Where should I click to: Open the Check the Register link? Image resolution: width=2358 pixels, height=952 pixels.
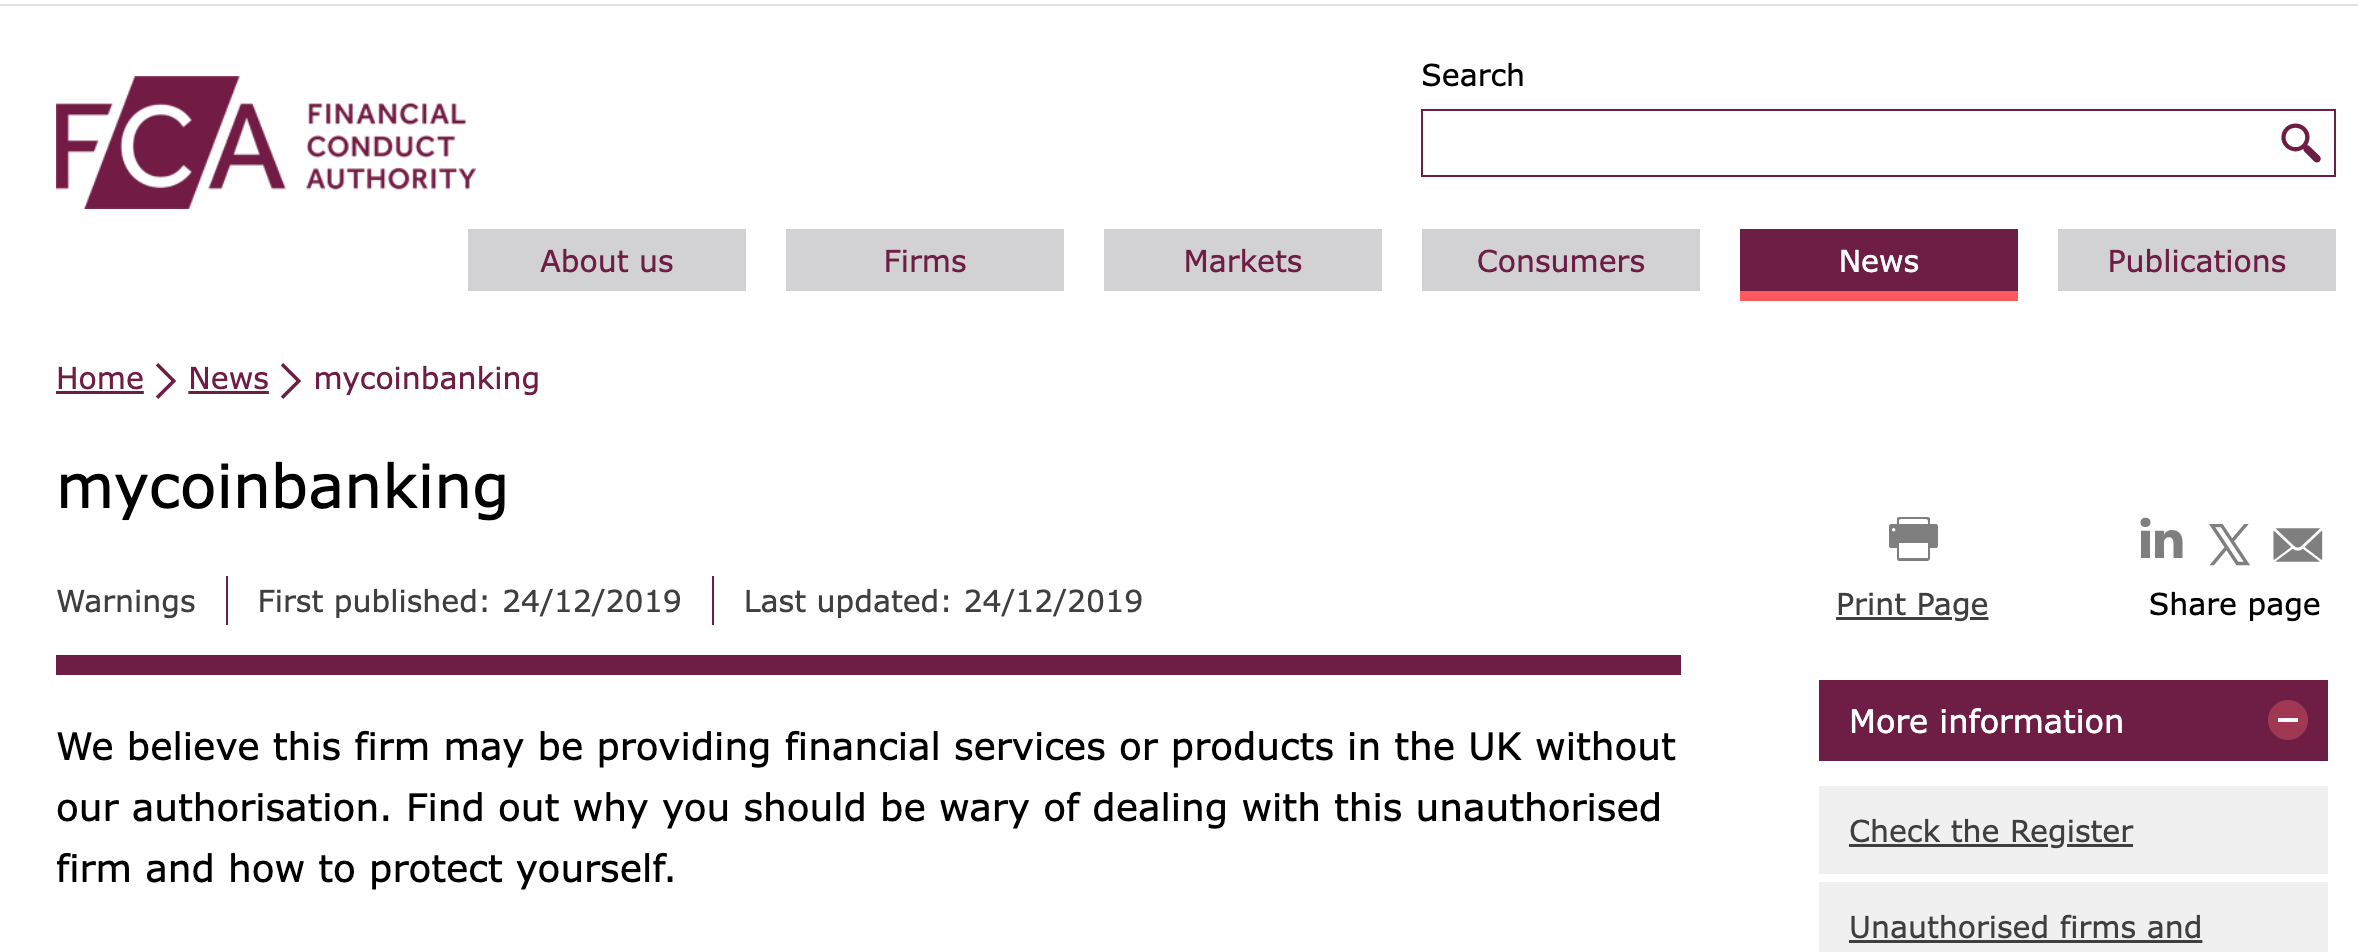tap(1991, 831)
